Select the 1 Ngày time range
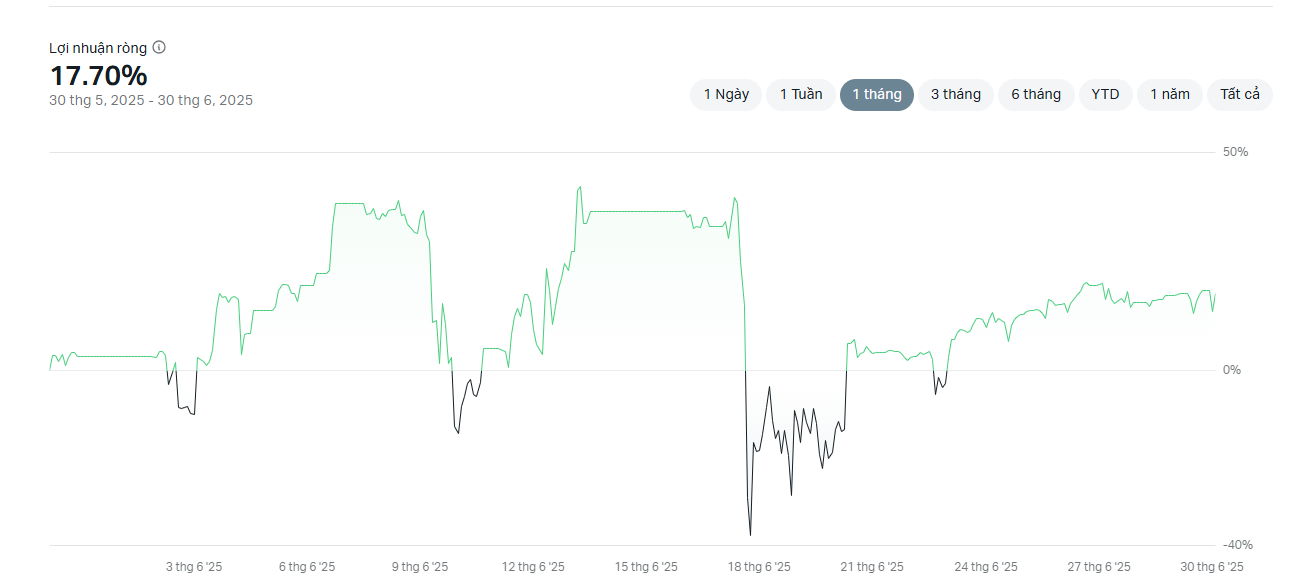Image resolution: width=1296 pixels, height=585 pixels. tap(726, 95)
